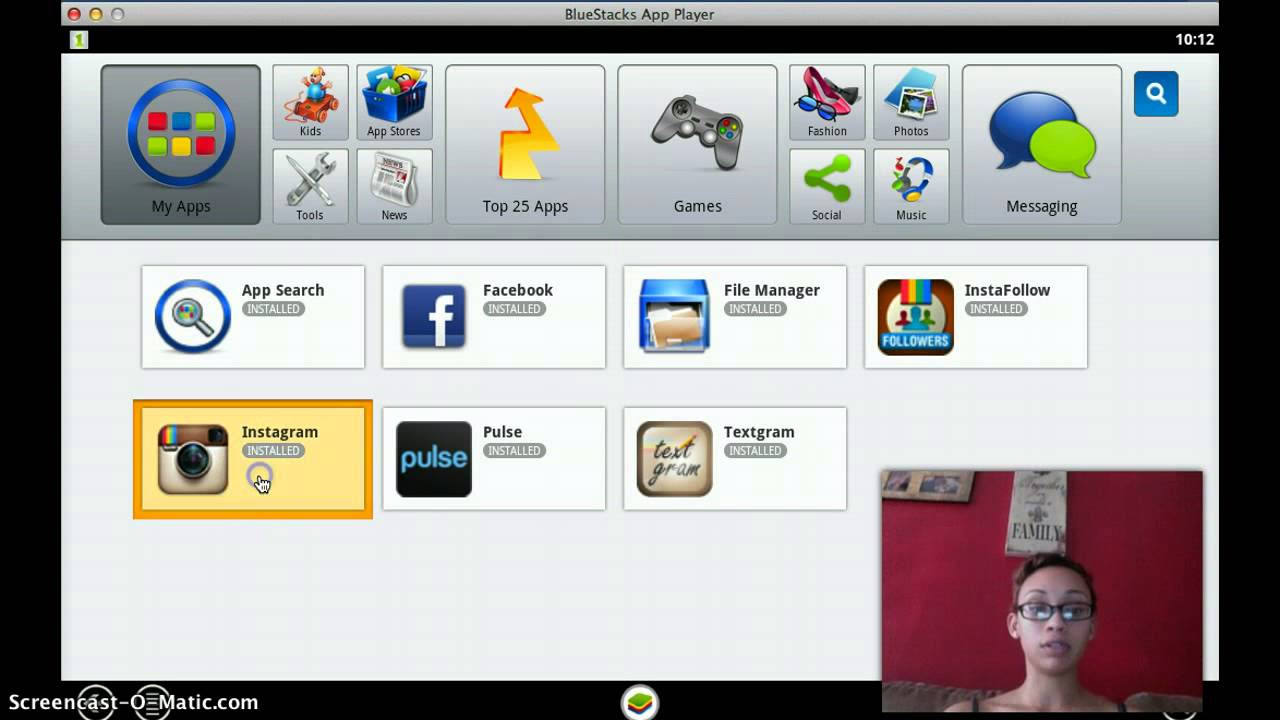Click the INSTALLED badge under Instagram

273,451
